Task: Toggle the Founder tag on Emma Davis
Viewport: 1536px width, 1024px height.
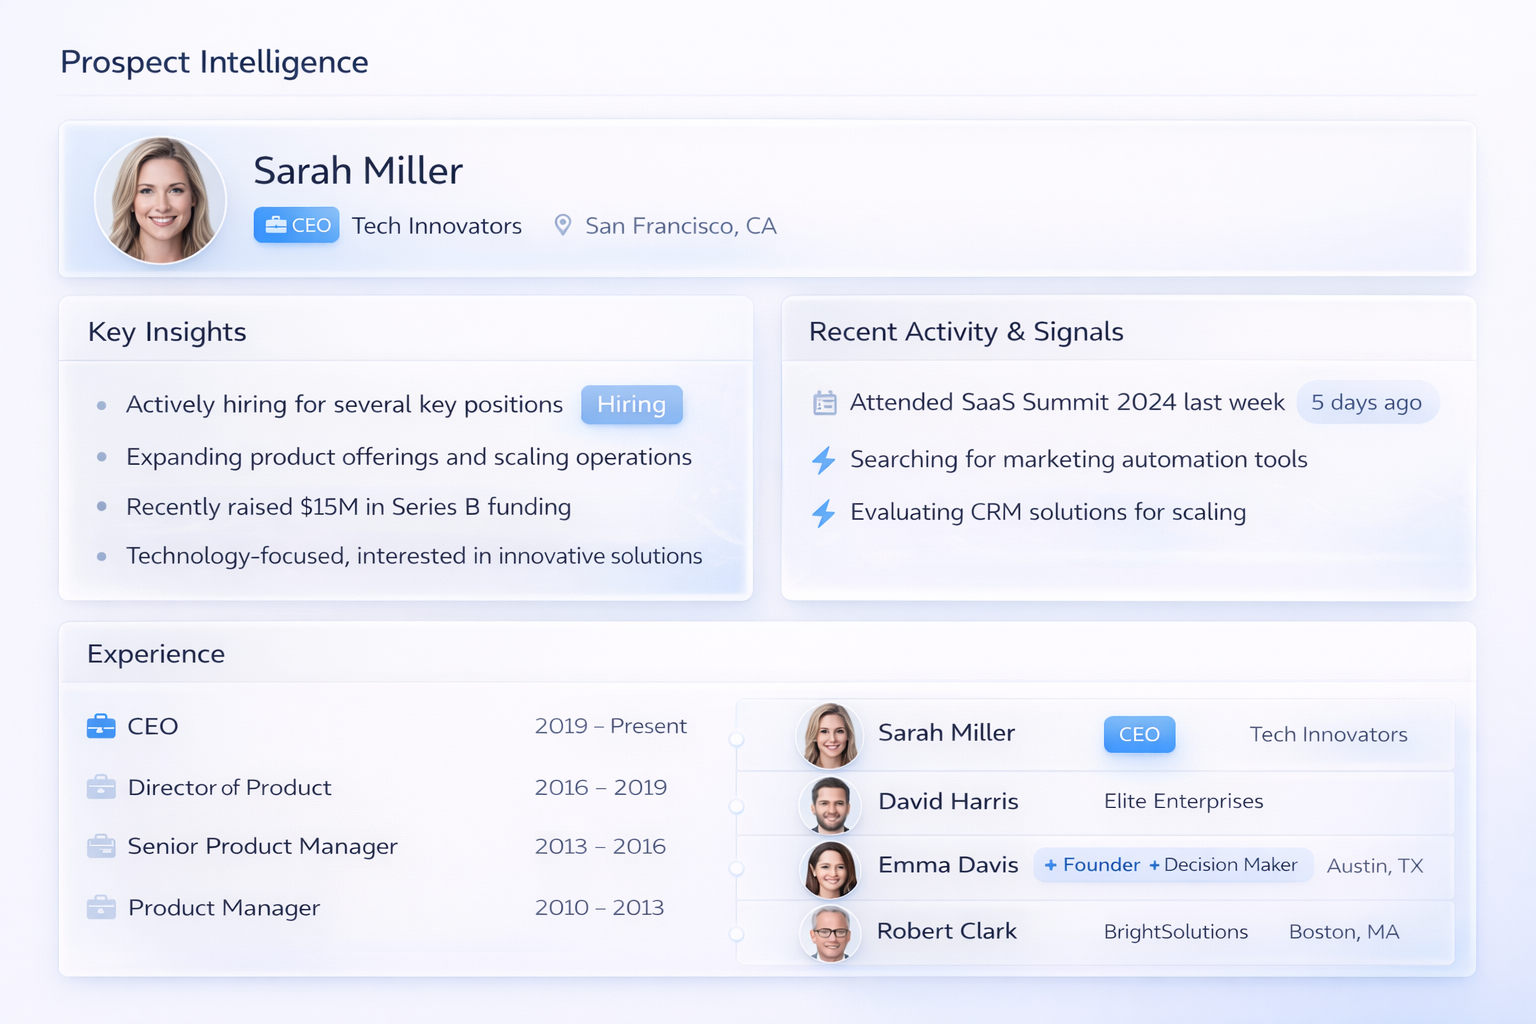Action: tap(1091, 865)
